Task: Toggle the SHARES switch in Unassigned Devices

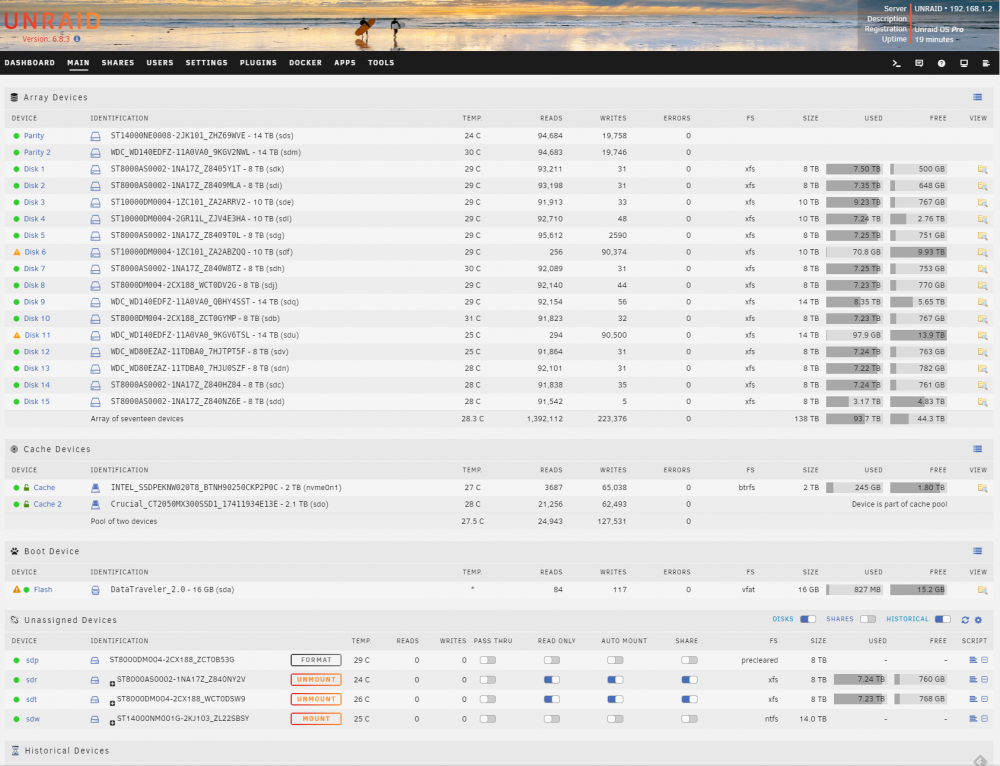Action: pyautogui.click(x=868, y=619)
